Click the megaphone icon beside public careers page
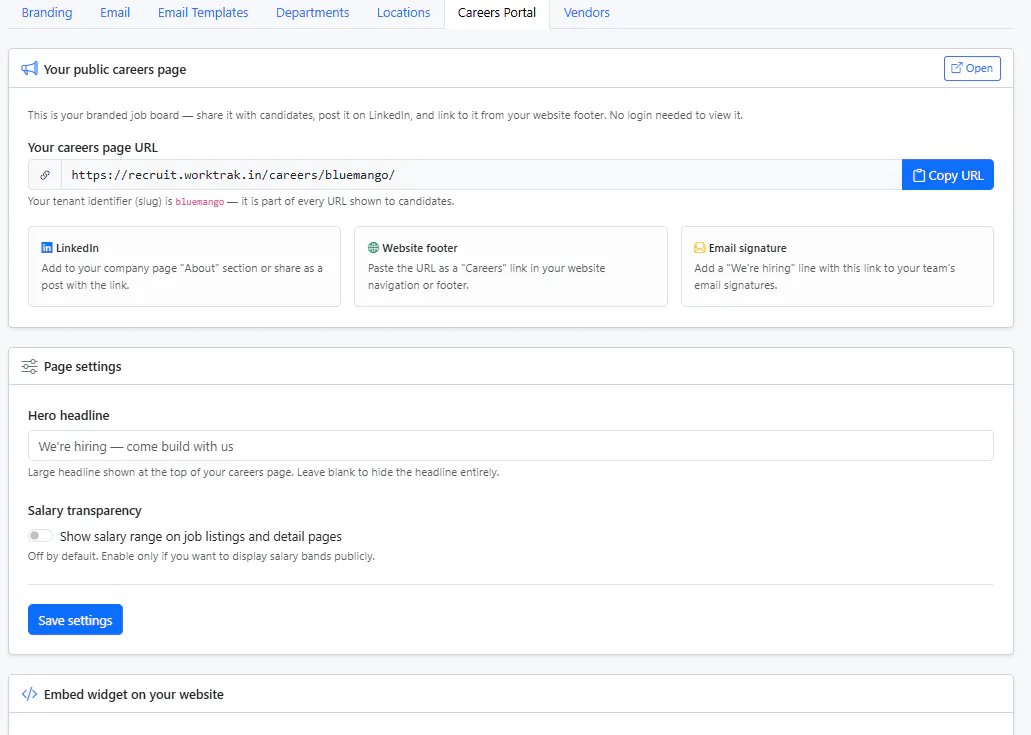Screen dimensions: 1031x735 pyautogui.click(x=30, y=69)
